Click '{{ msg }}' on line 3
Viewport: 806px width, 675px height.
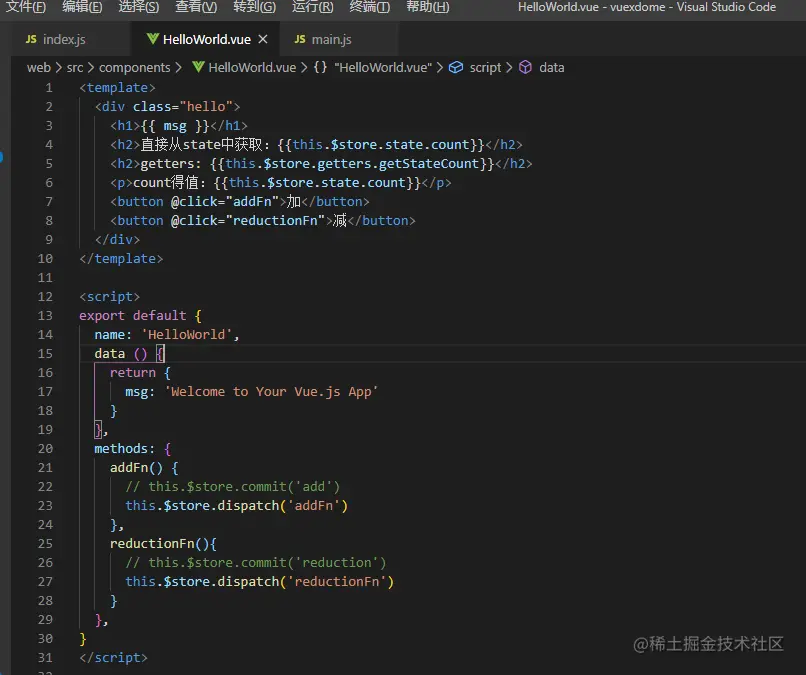[175, 126]
